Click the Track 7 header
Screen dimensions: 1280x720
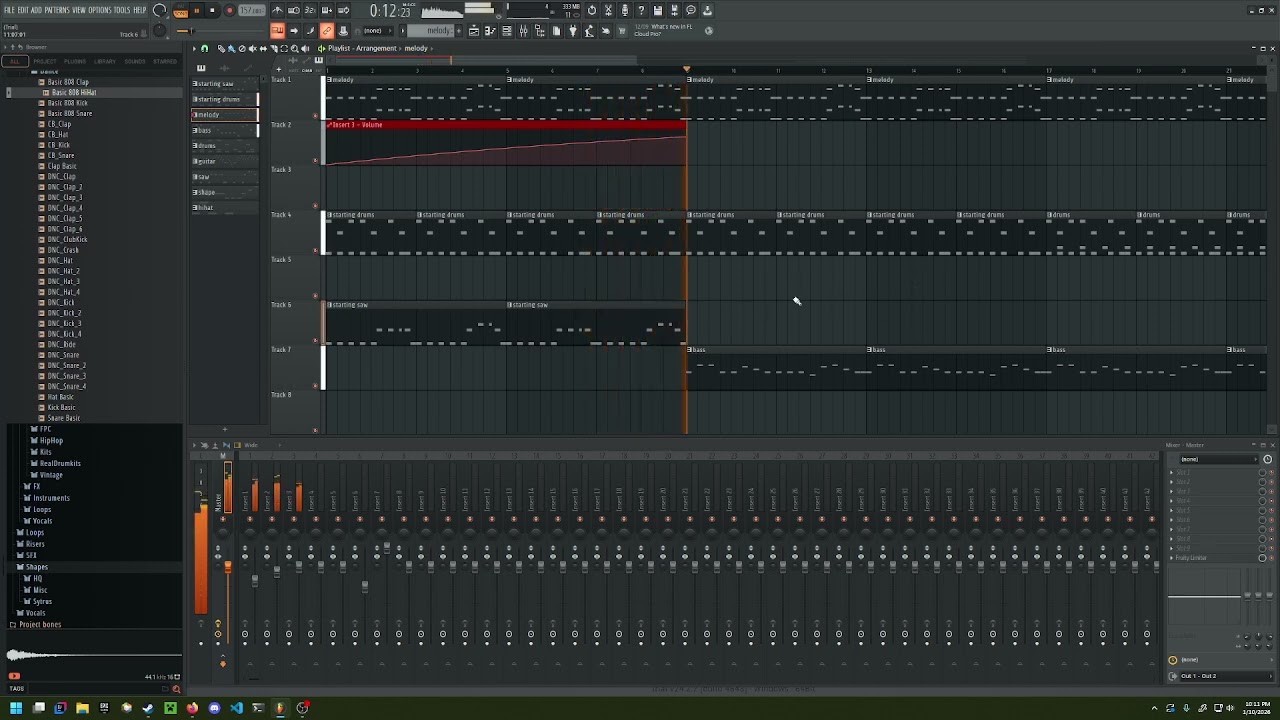pyautogui.click(x=294, y=367)
